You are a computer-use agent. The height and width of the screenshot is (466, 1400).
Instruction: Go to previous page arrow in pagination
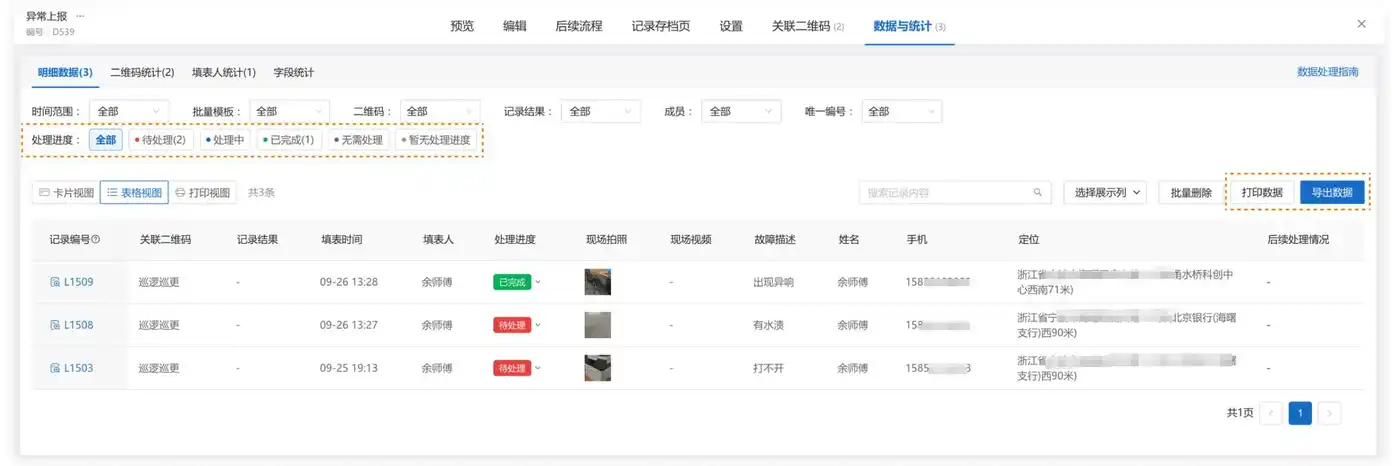coord(1271,413)
